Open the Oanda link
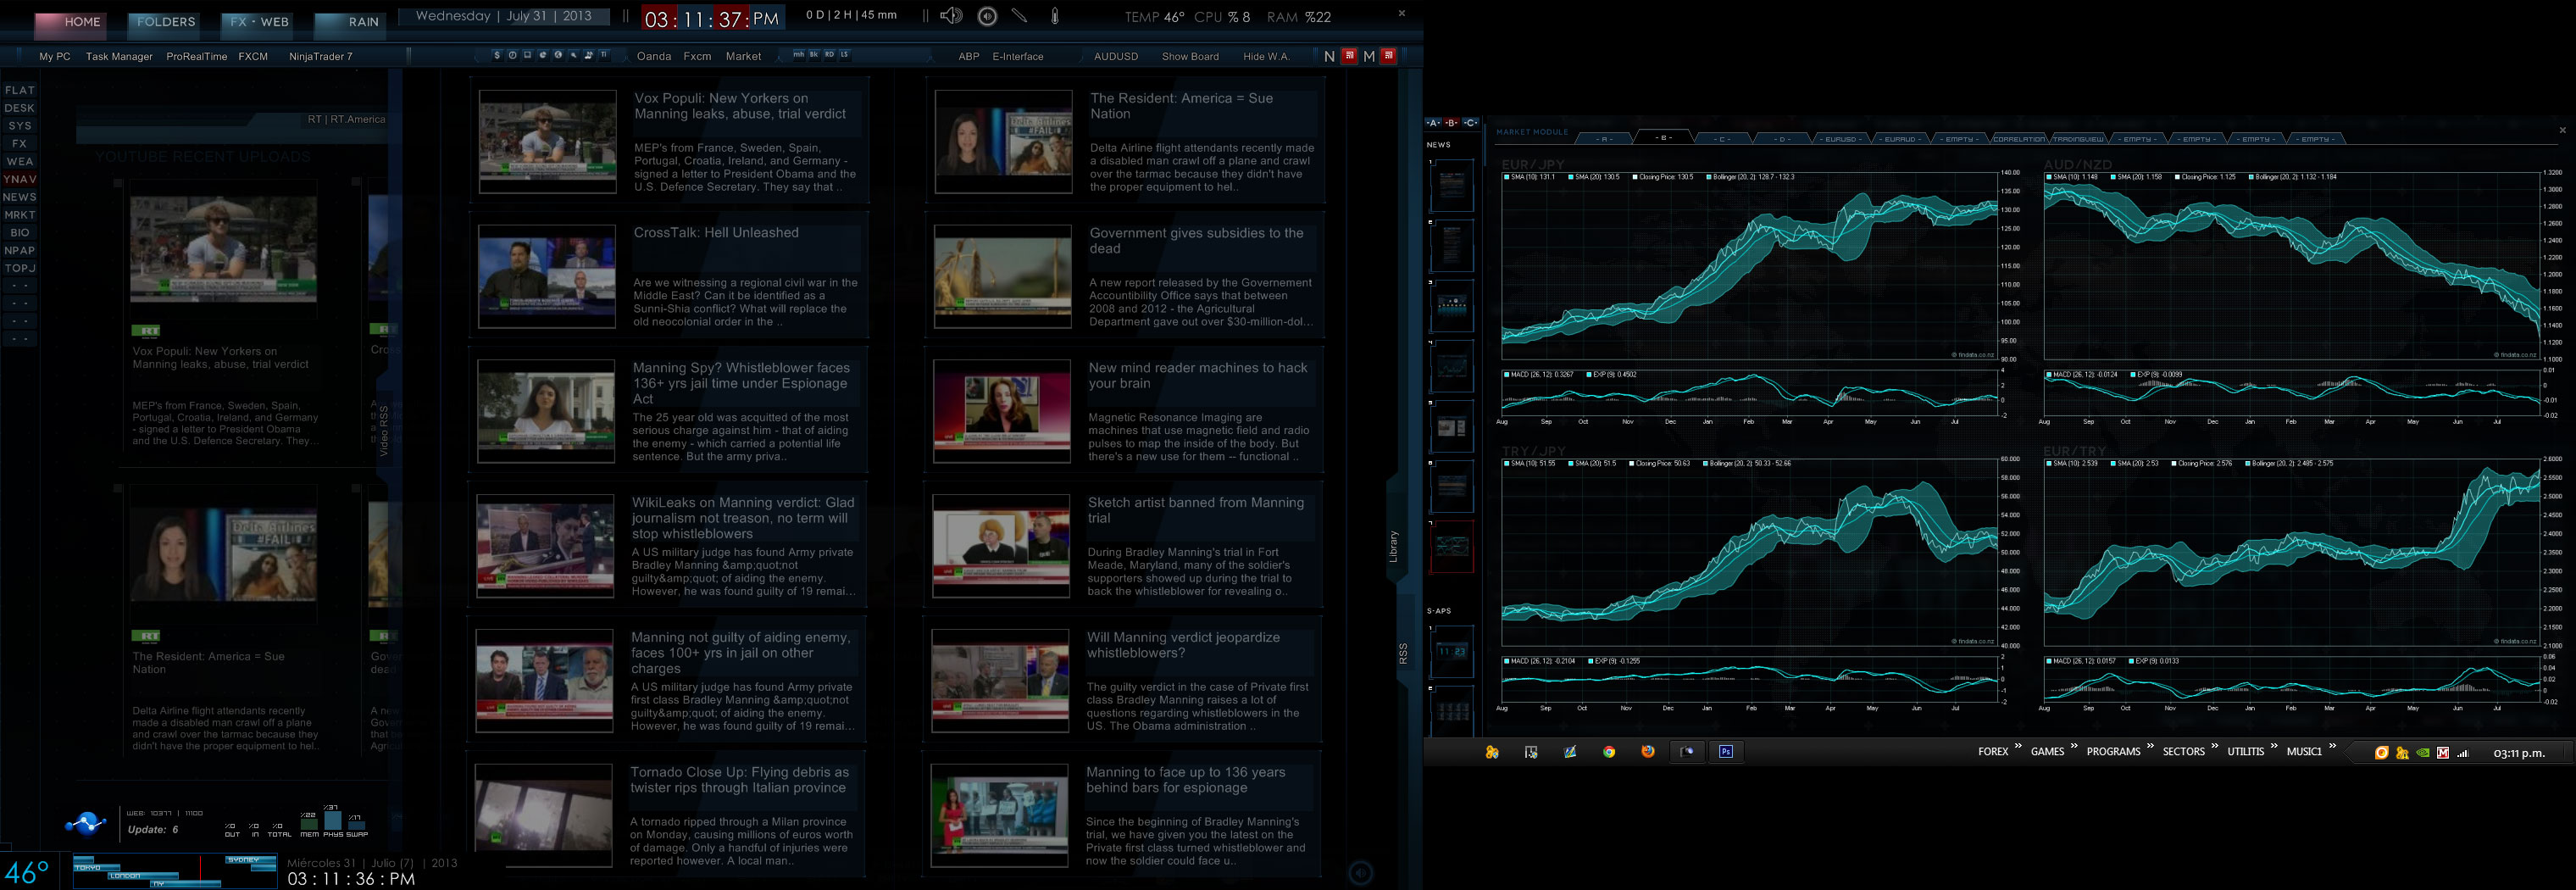The height and width of the screenshot is (890, 2576). (x=654, y=57)
